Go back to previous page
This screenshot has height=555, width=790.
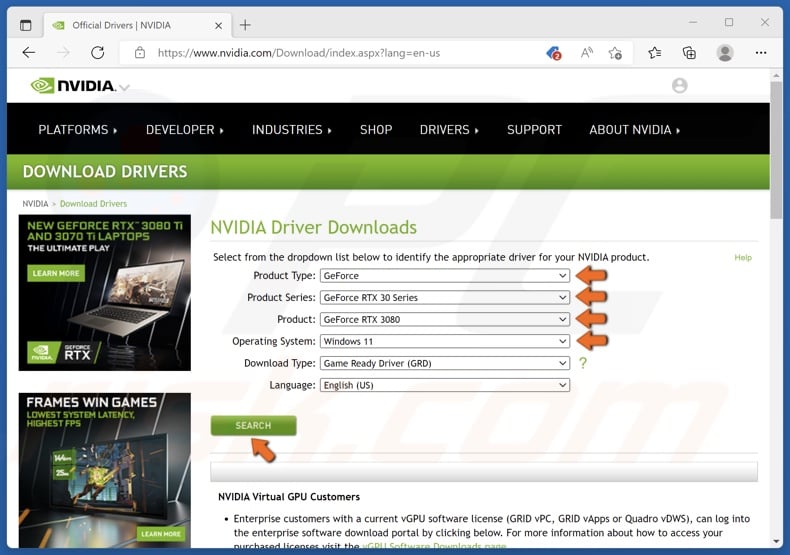click(29, 52)
